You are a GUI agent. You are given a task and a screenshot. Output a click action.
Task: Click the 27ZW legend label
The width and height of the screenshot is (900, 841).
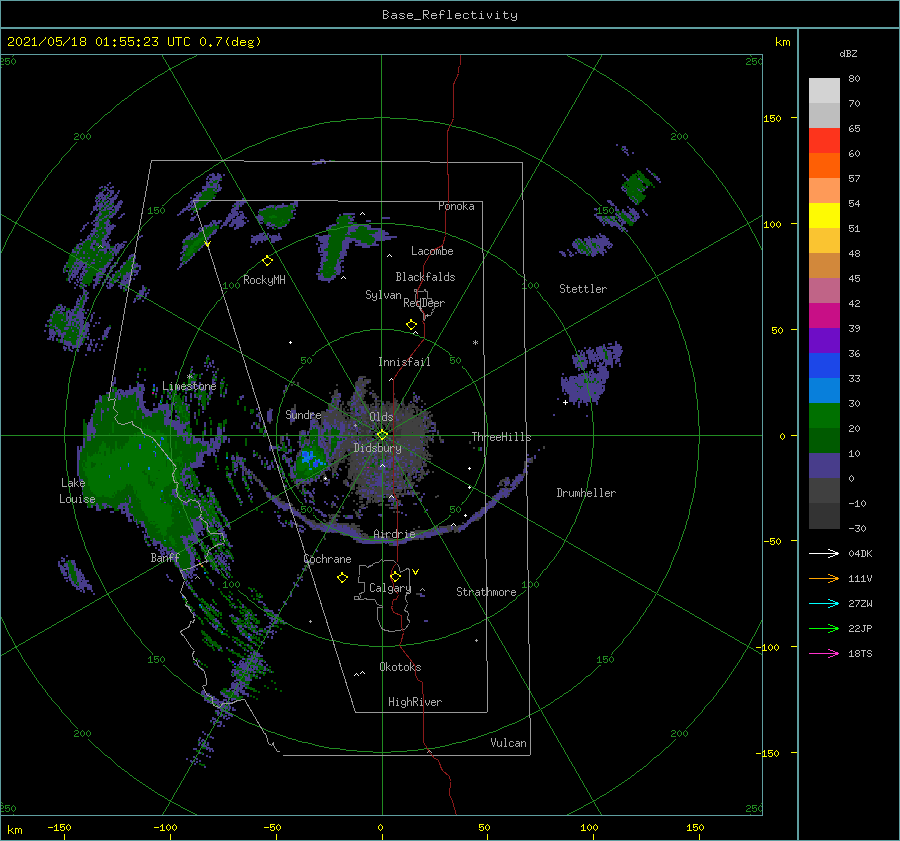(860, 603)
